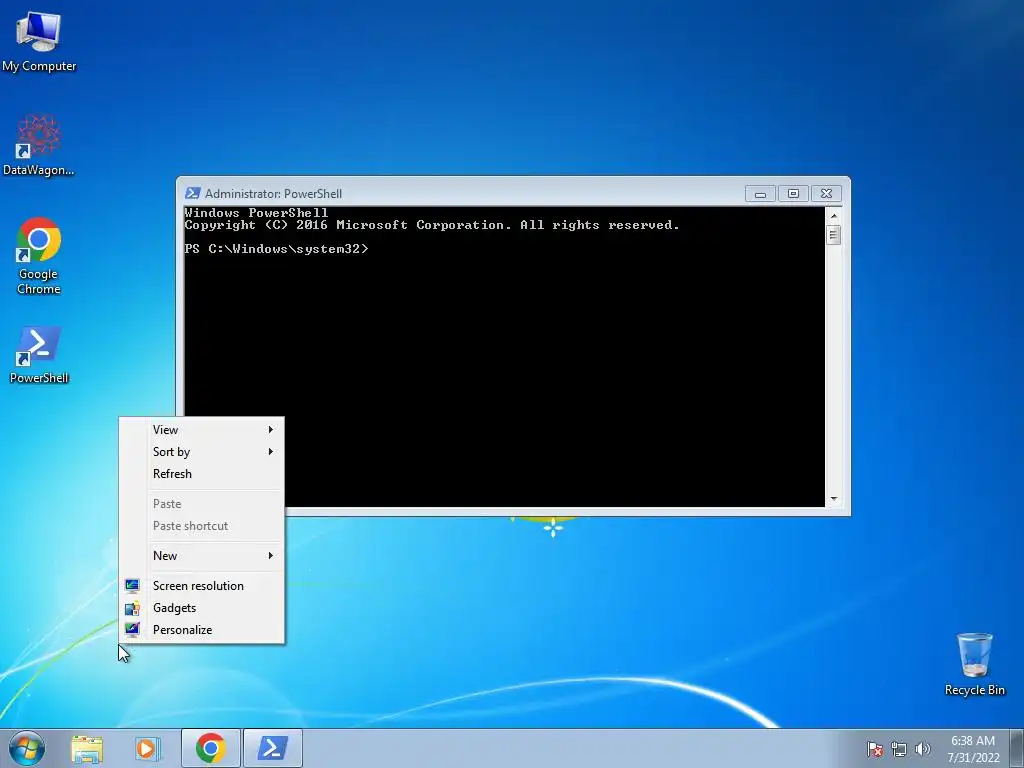Image resolution: width=1024 pixels, height=768 pixels.
Task: Open Screen resolution settings
Action: click(x=202, y=586)
